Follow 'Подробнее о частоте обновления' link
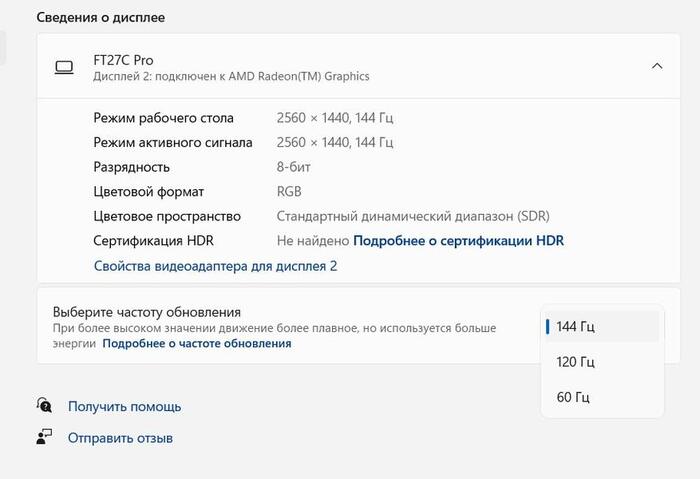This screenshot has width=700, height=479. point(196,343)
